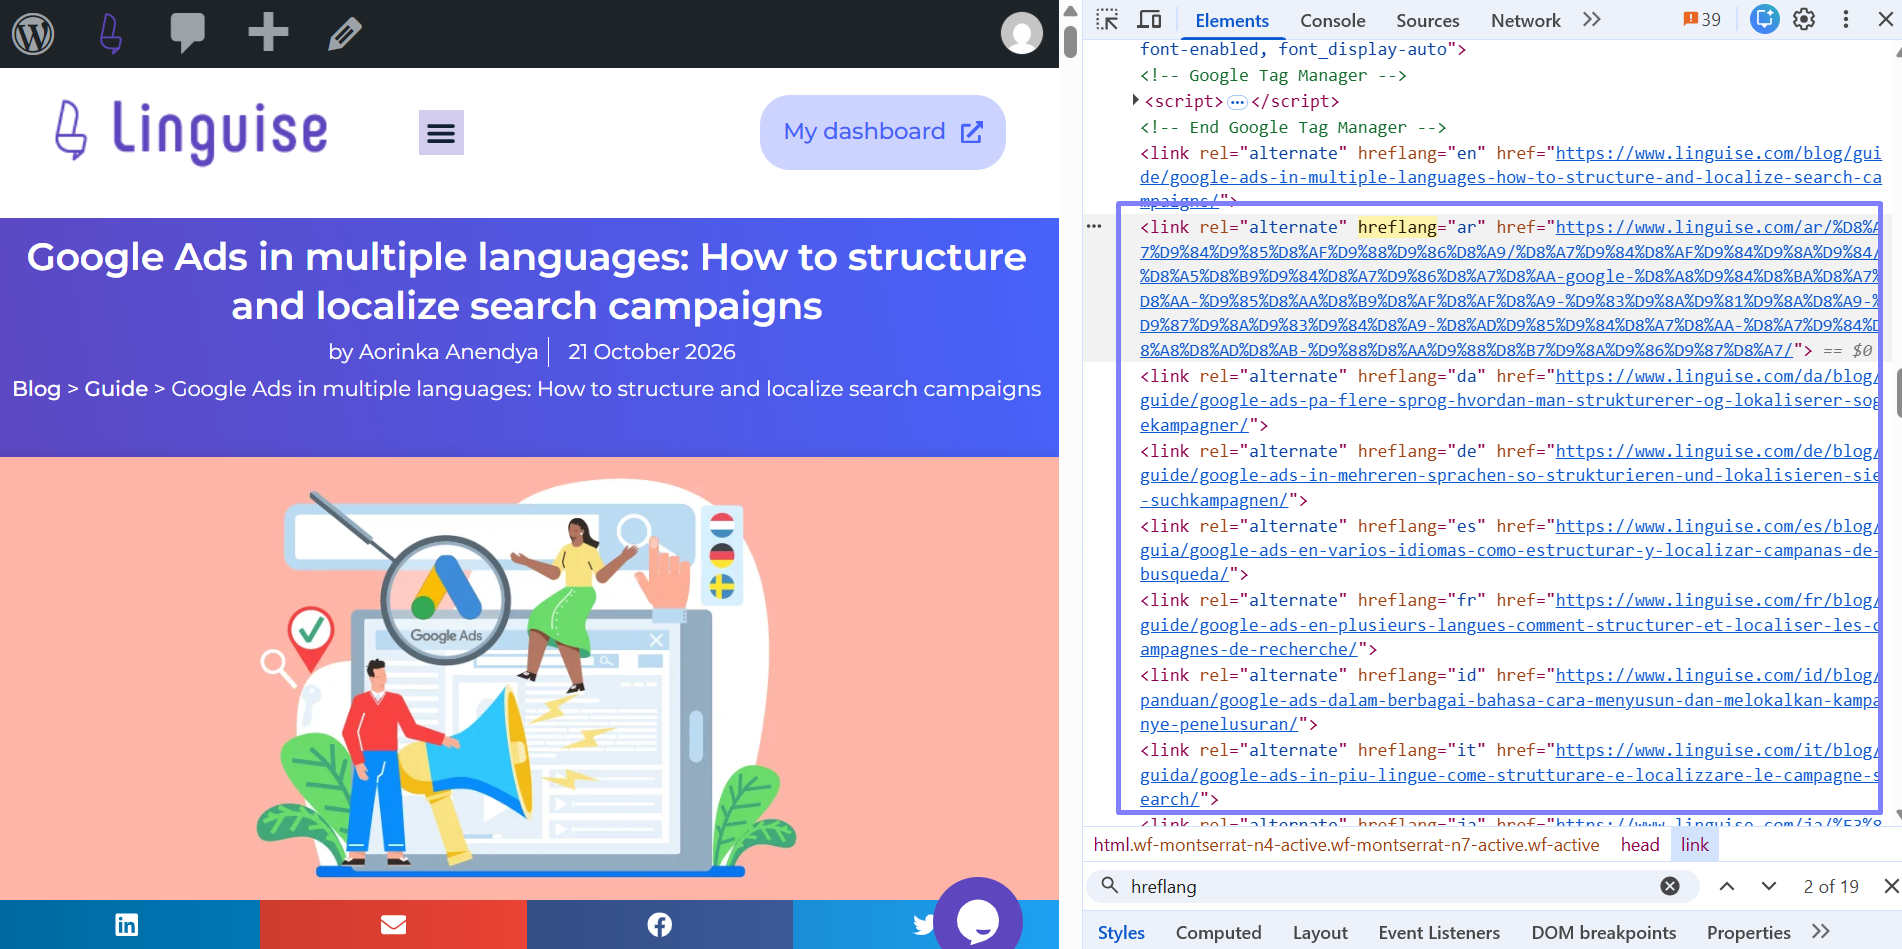Open DevTools three-dot customize menu

[x=1846, y=20]
